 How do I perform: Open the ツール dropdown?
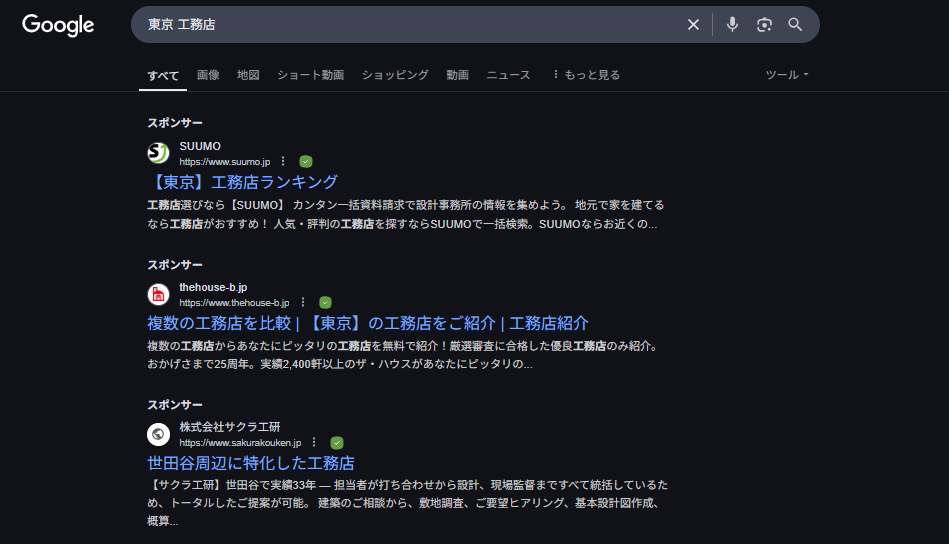click(787, 74)
